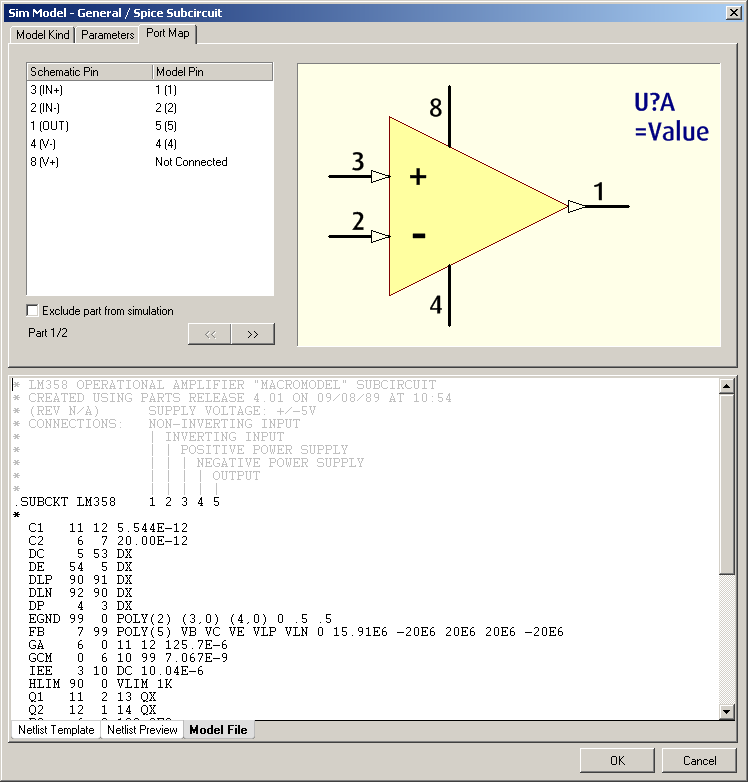Screen dimensions: 748x782
Task: Go to next part with >> button
Action: point(252,334)
